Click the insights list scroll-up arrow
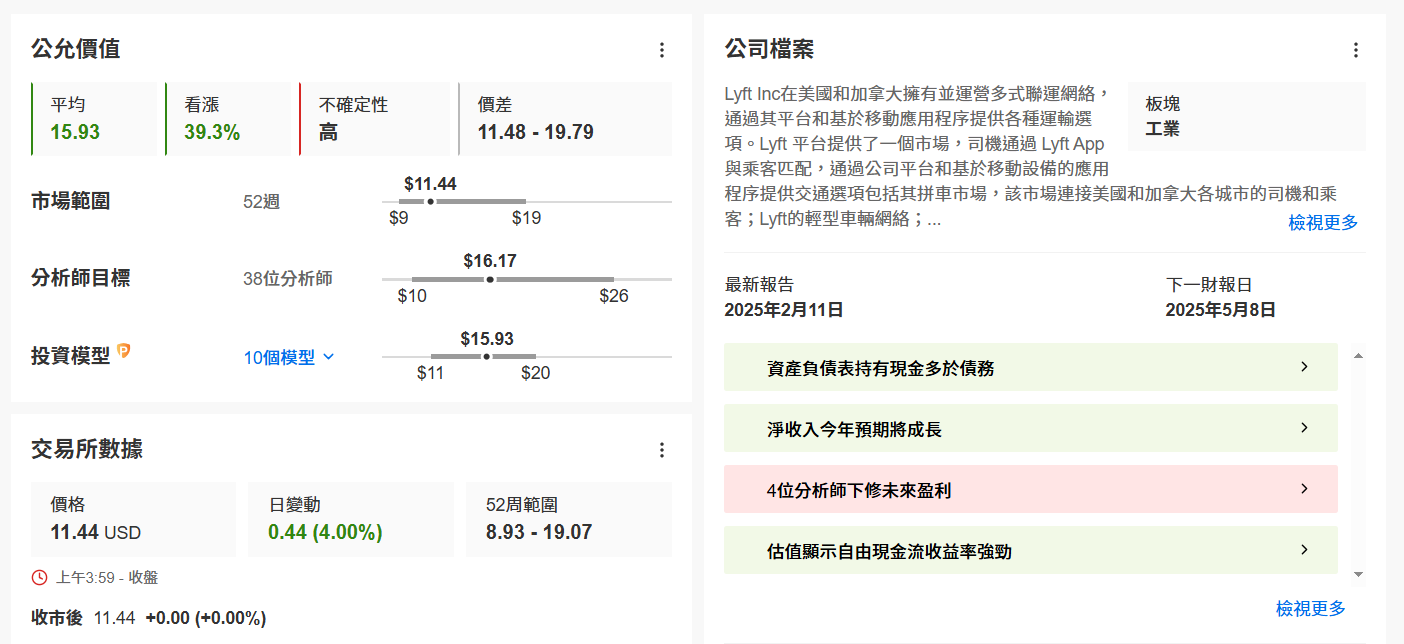 [1358, 355]
